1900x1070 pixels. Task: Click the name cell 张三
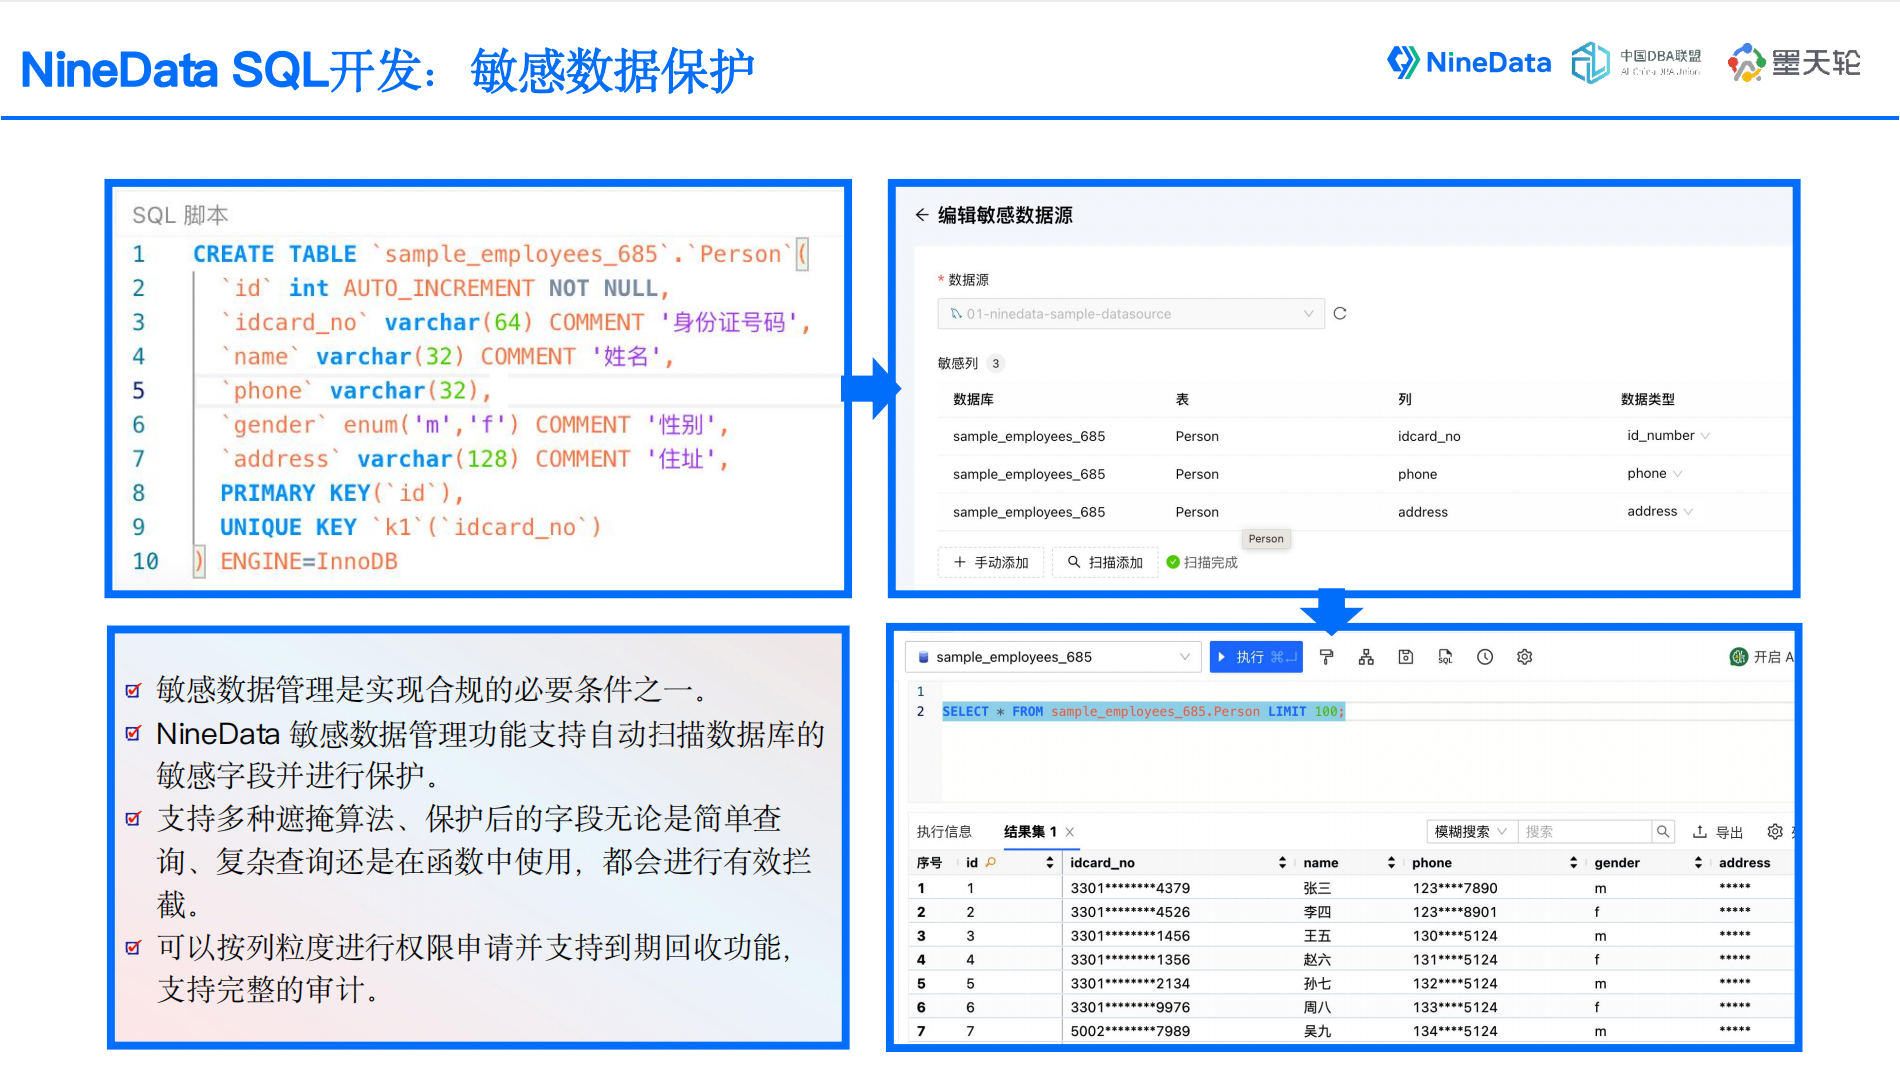click(x=1317, y=888)
